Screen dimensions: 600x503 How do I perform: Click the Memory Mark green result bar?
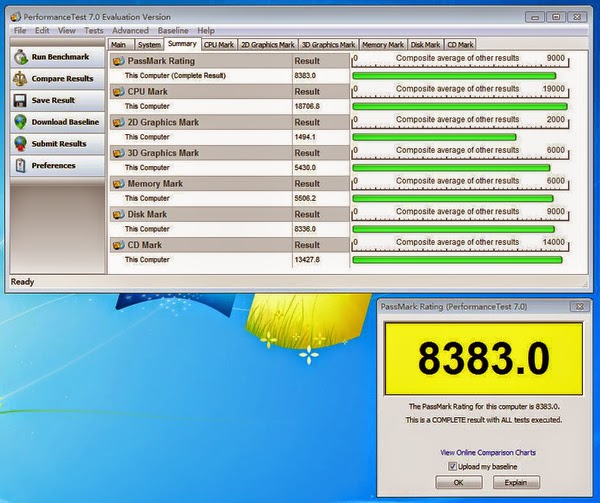coord(453,199)
